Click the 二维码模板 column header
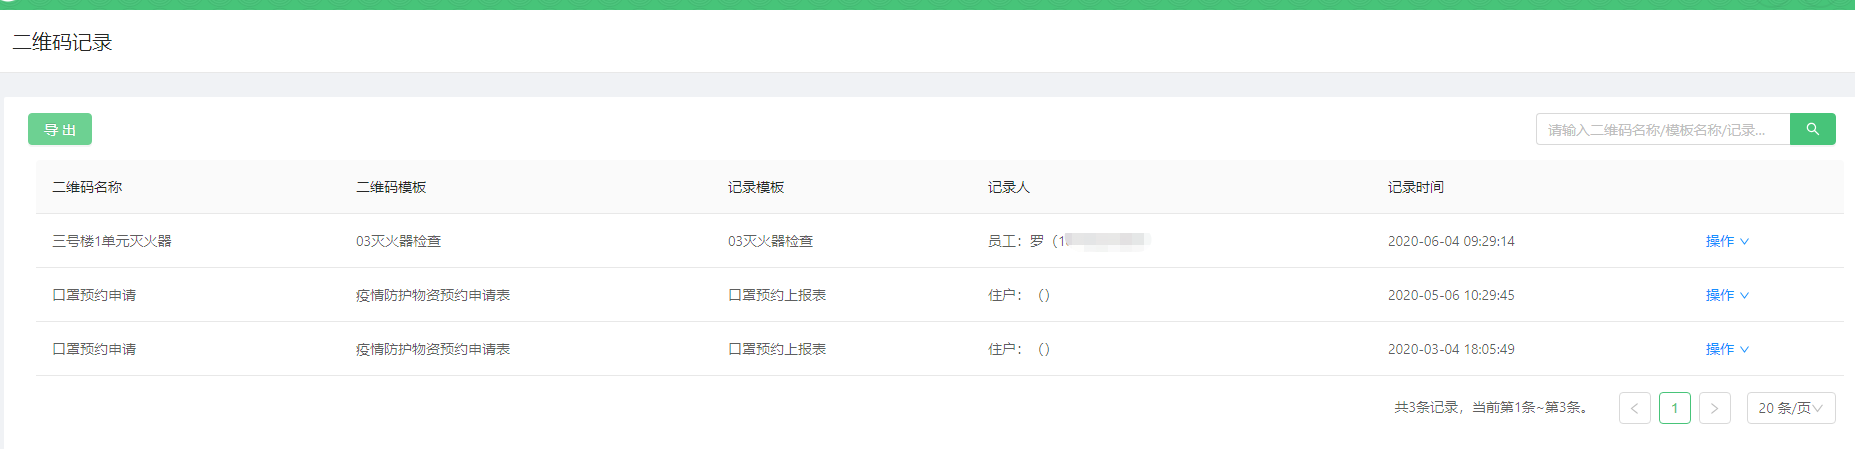The height and width of the screenshot is (449, 1855). click(391, 187)
